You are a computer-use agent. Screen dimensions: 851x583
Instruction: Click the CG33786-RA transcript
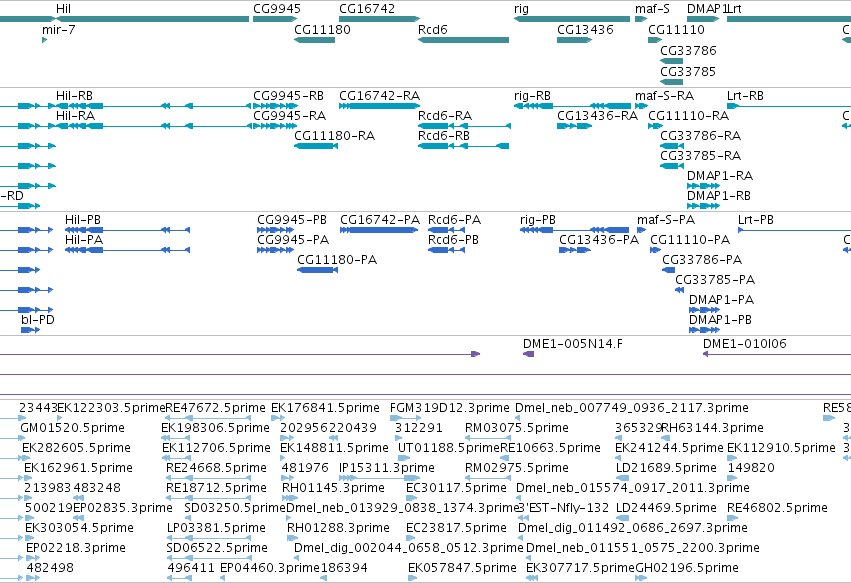tap(671, 146)
